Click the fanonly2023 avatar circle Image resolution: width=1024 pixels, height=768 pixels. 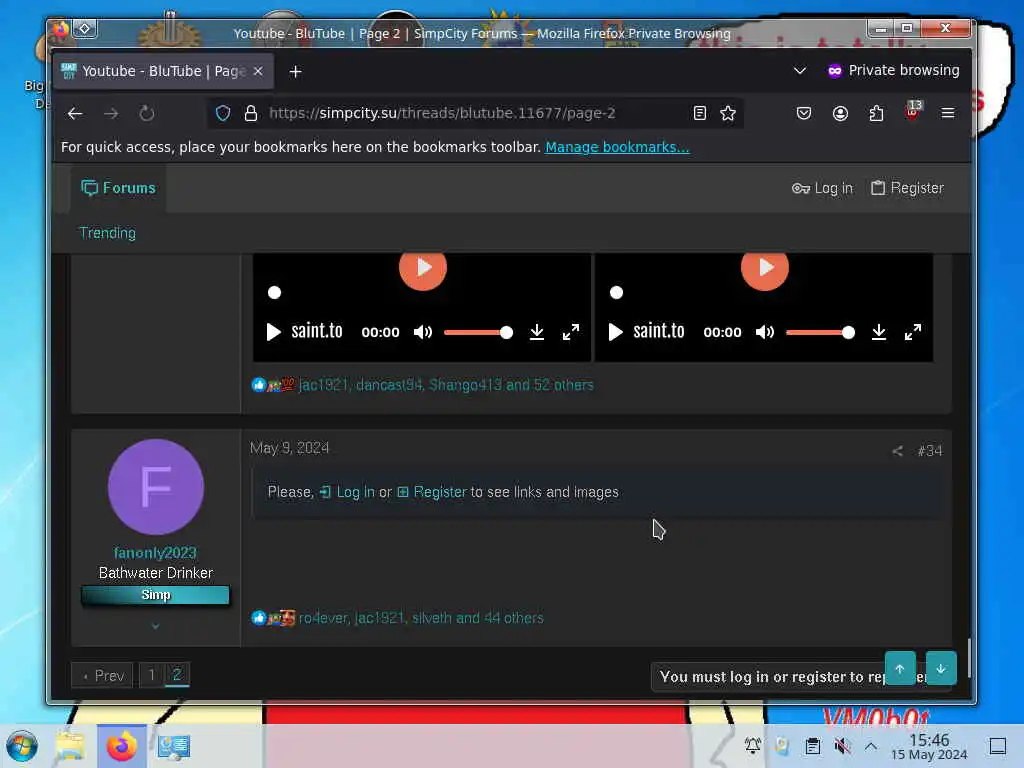[155, 487]
